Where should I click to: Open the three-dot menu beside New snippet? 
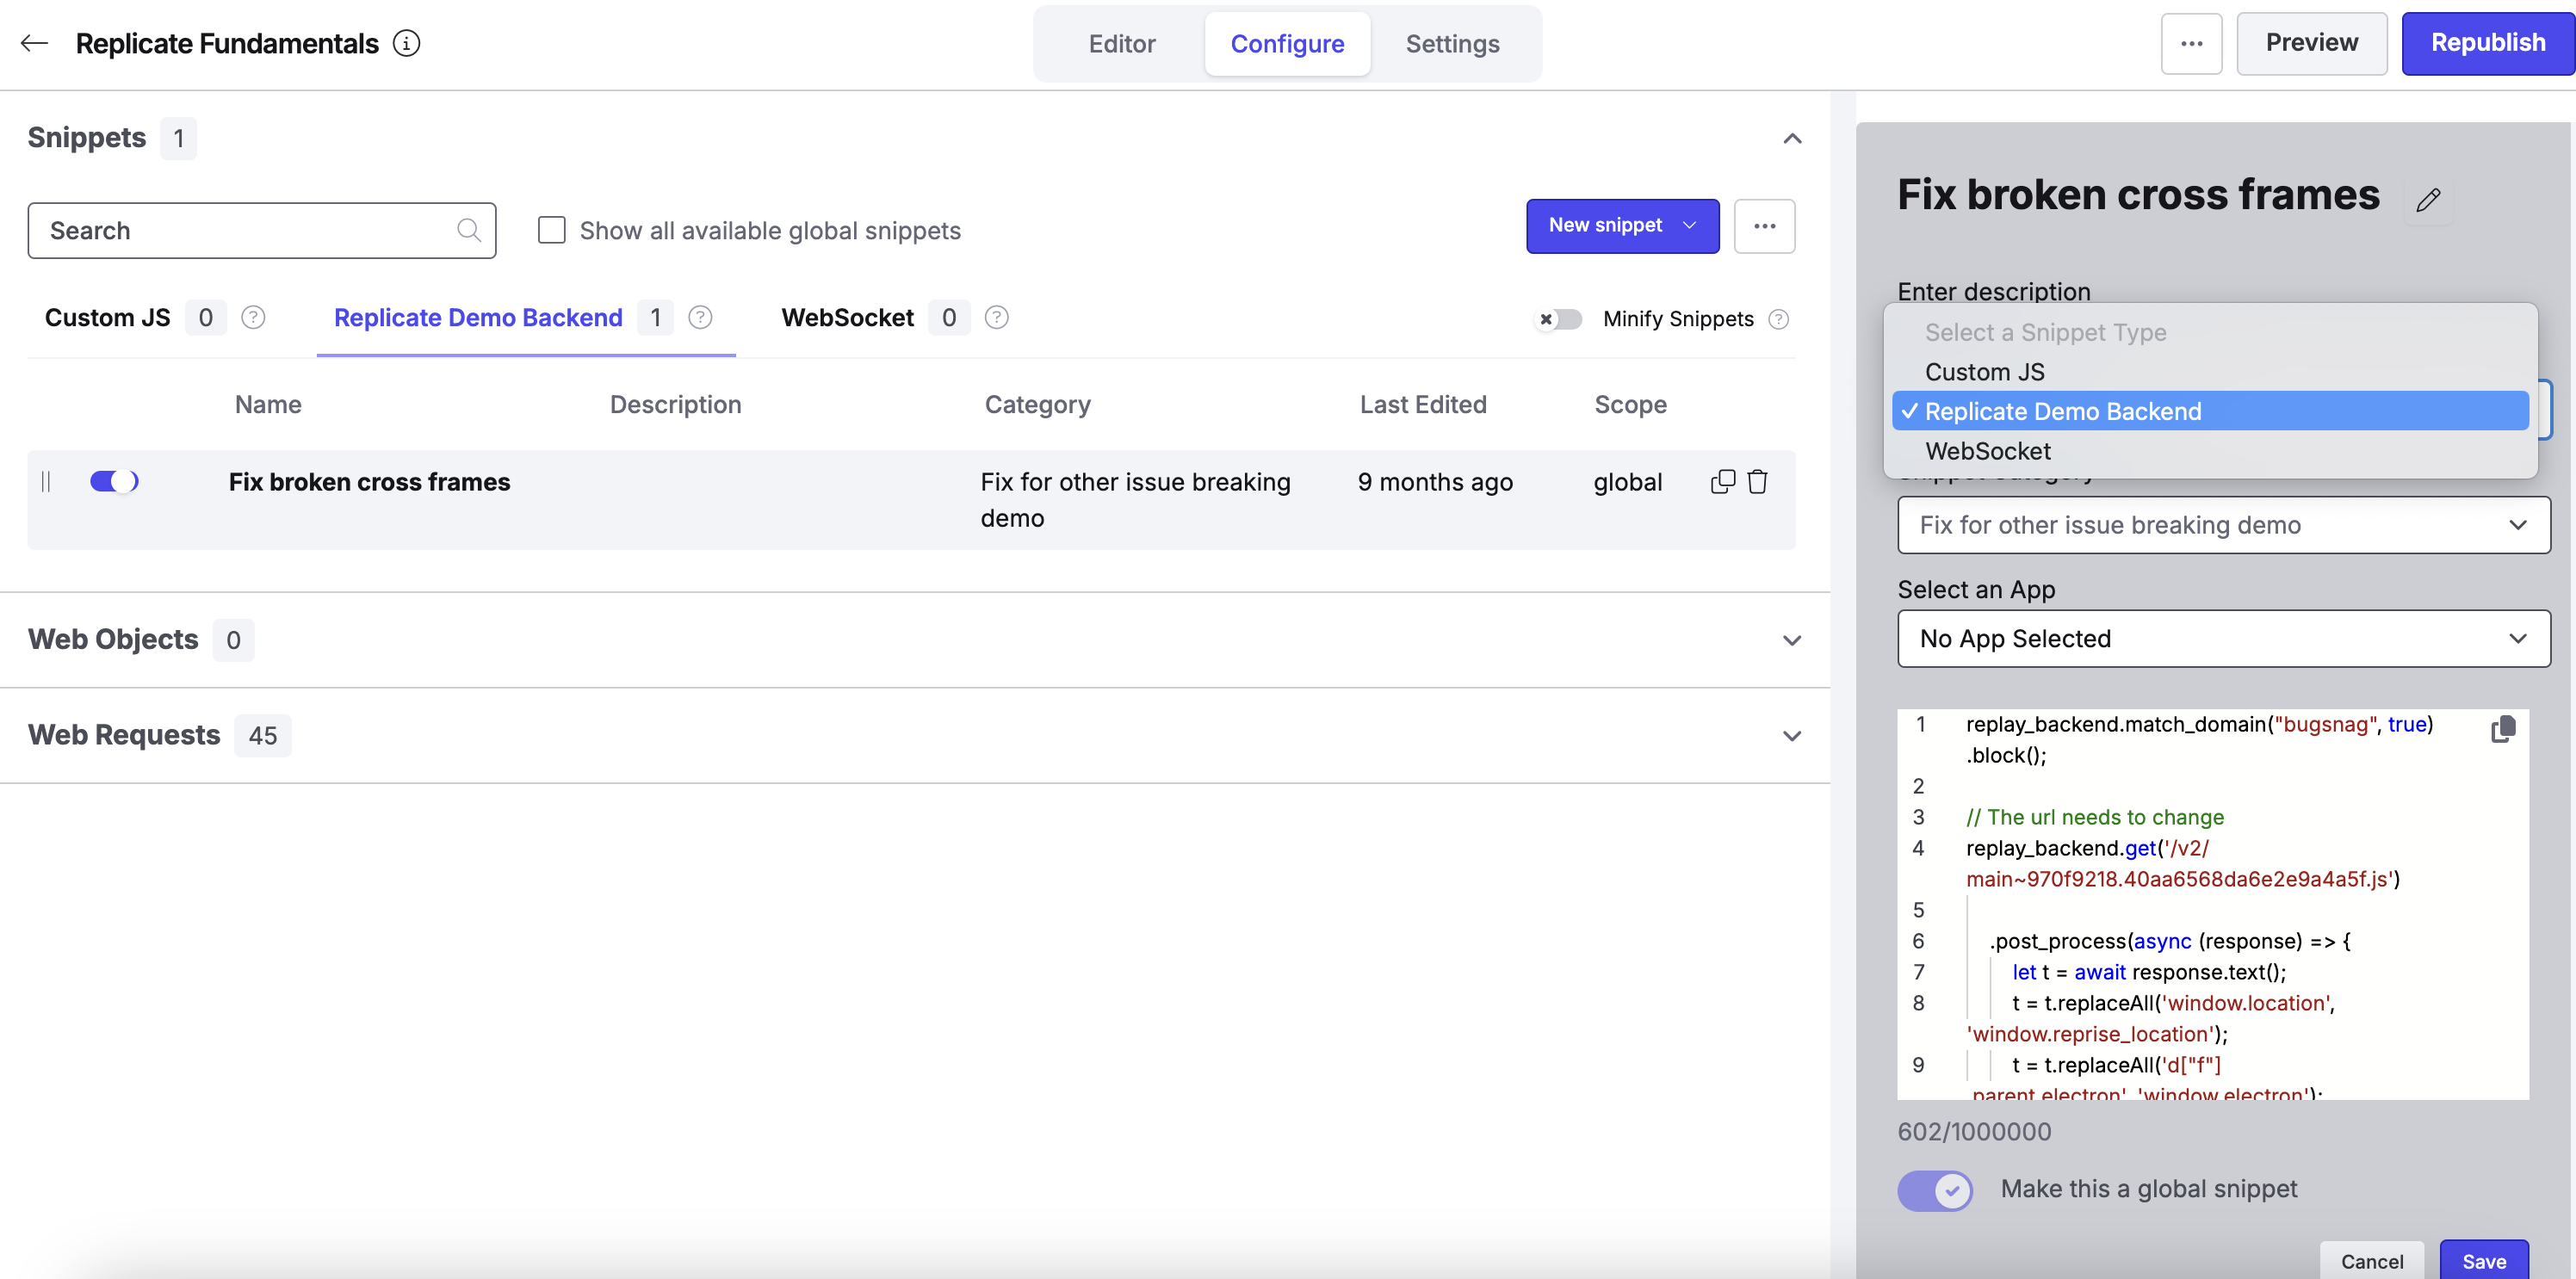1764,226
